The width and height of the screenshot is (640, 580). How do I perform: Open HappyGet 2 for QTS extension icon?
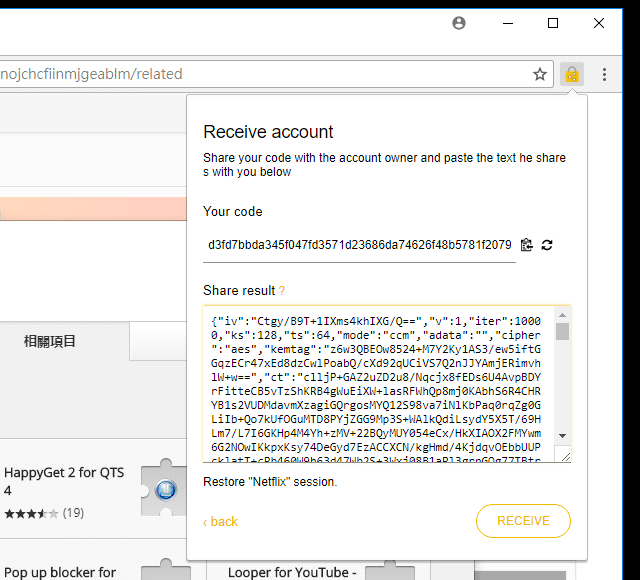click(165, 489)
